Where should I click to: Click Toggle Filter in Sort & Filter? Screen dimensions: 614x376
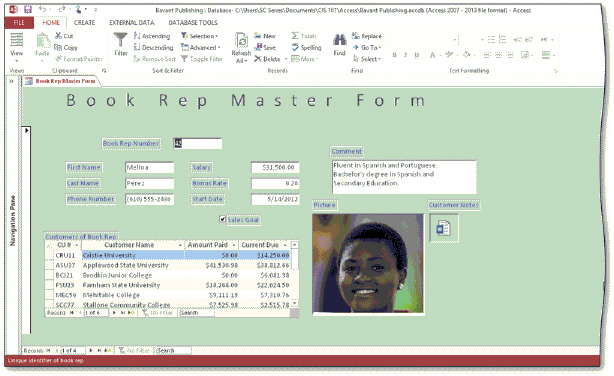pyautogui.click(x=202, y=59)
